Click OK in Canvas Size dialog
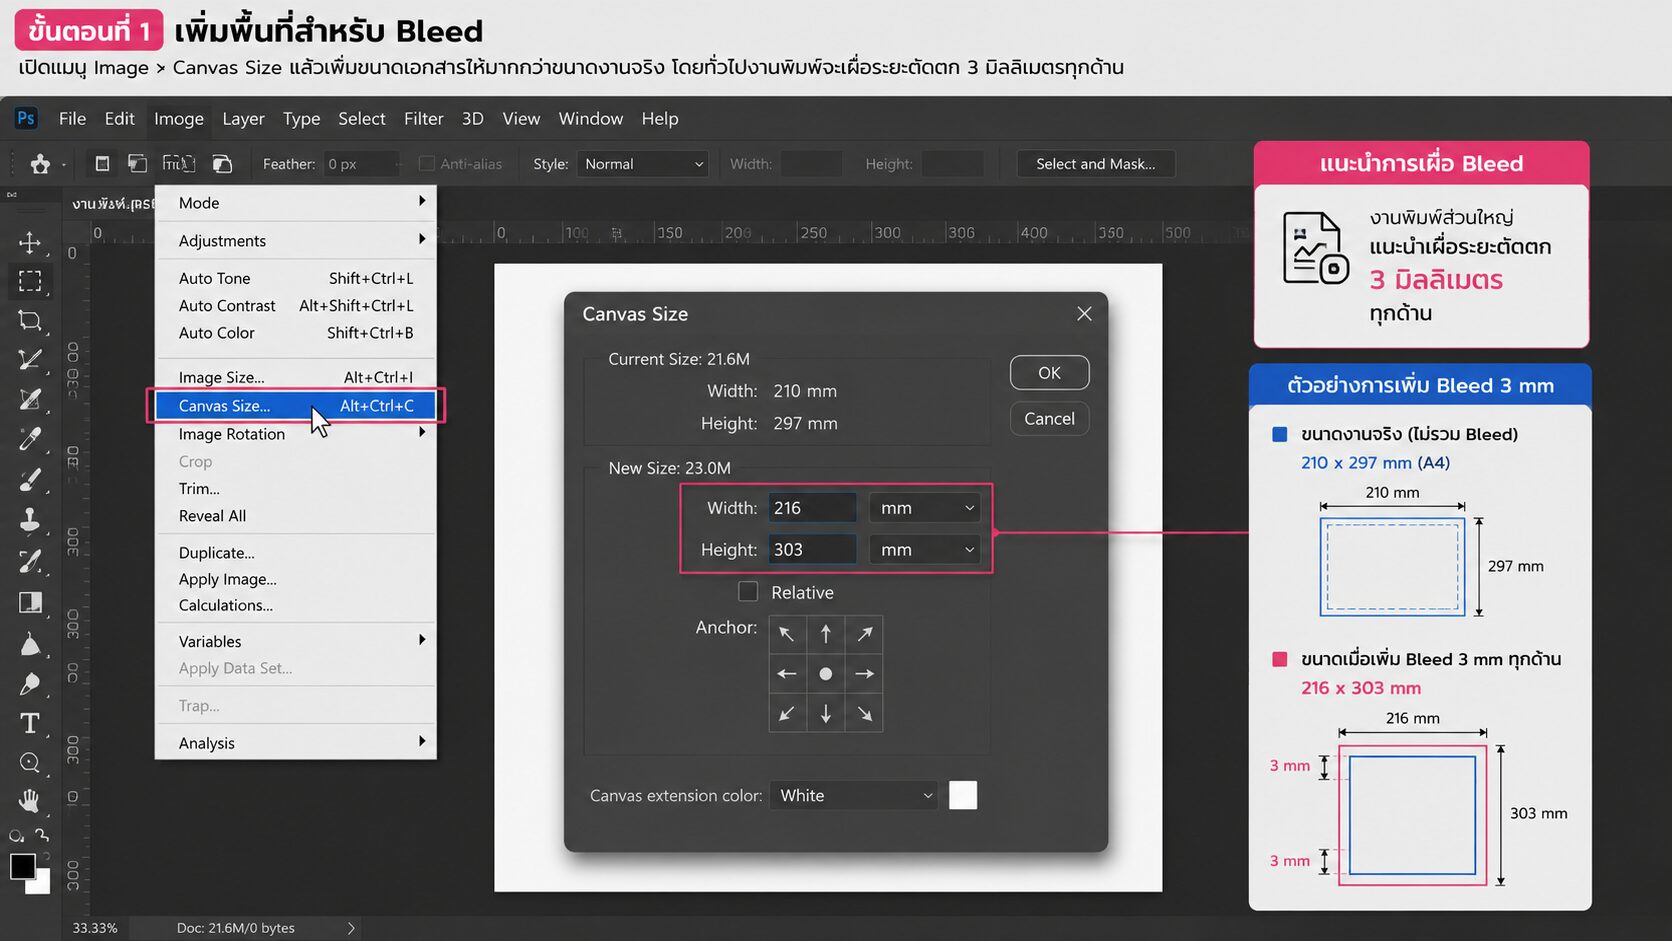 pos(1049,373)
